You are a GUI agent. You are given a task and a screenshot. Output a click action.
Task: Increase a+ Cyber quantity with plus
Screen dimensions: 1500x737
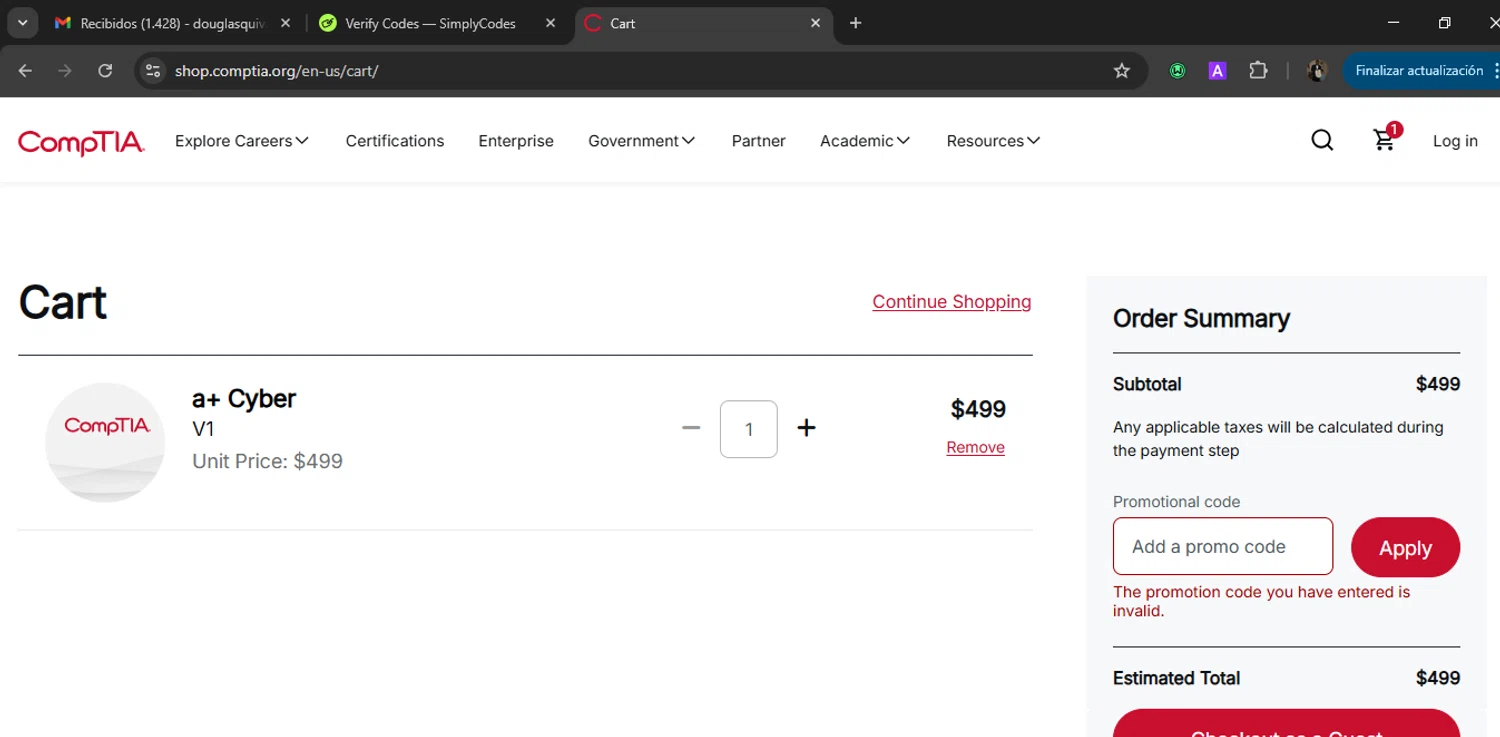point(806,428)
